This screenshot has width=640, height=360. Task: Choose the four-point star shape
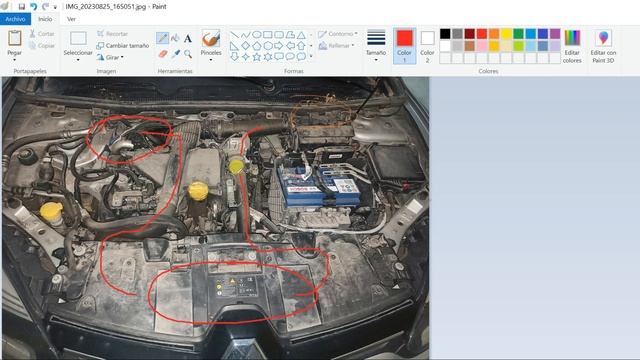click(x=245, y=56)
